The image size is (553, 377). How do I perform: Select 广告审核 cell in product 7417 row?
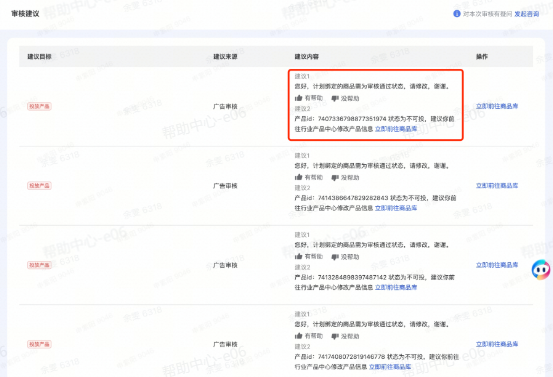(x=225, y=344)
